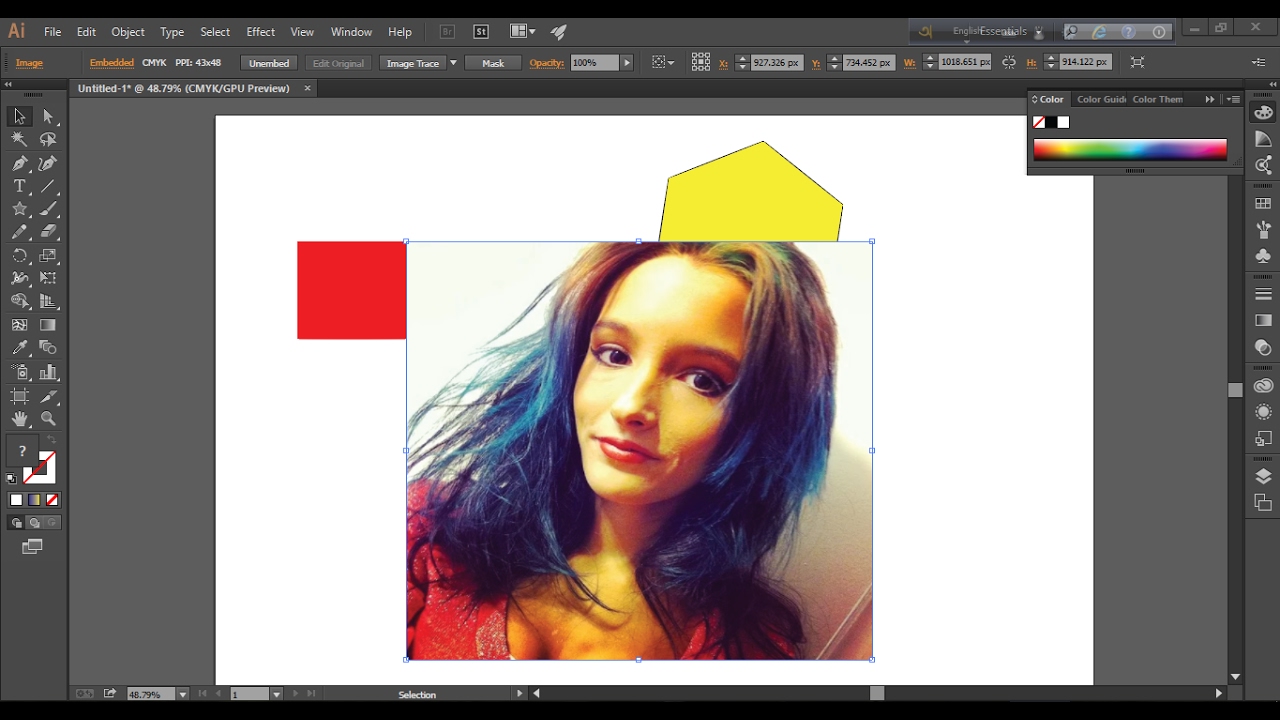Pick a color from the spectrum bar
Screen dimensions: 1280x720
coord(1130,150)
